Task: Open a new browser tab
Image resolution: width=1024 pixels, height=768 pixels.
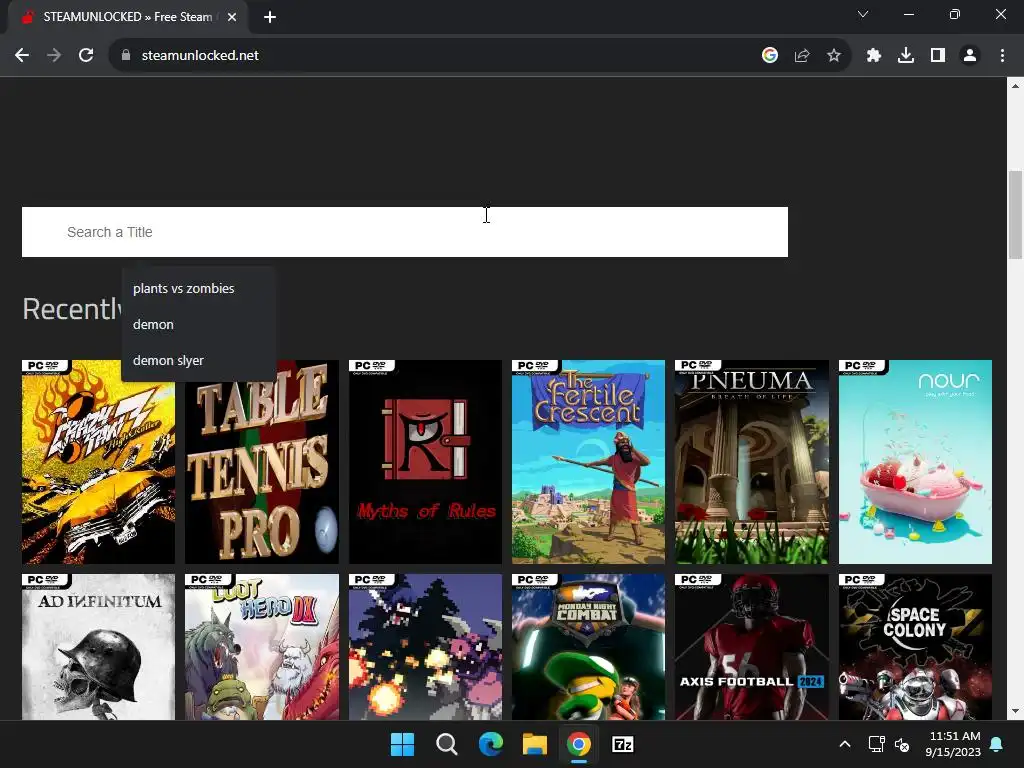Action: pyautogui.click(x=270, y=17)
